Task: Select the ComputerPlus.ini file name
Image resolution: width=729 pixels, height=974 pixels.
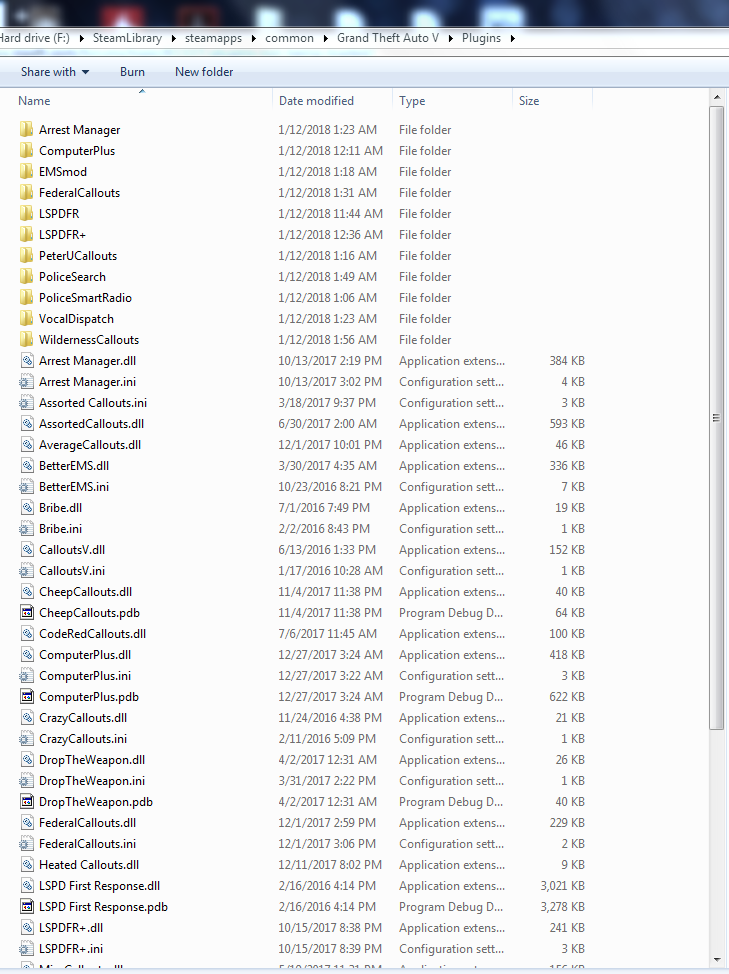Action: [85, 676]
